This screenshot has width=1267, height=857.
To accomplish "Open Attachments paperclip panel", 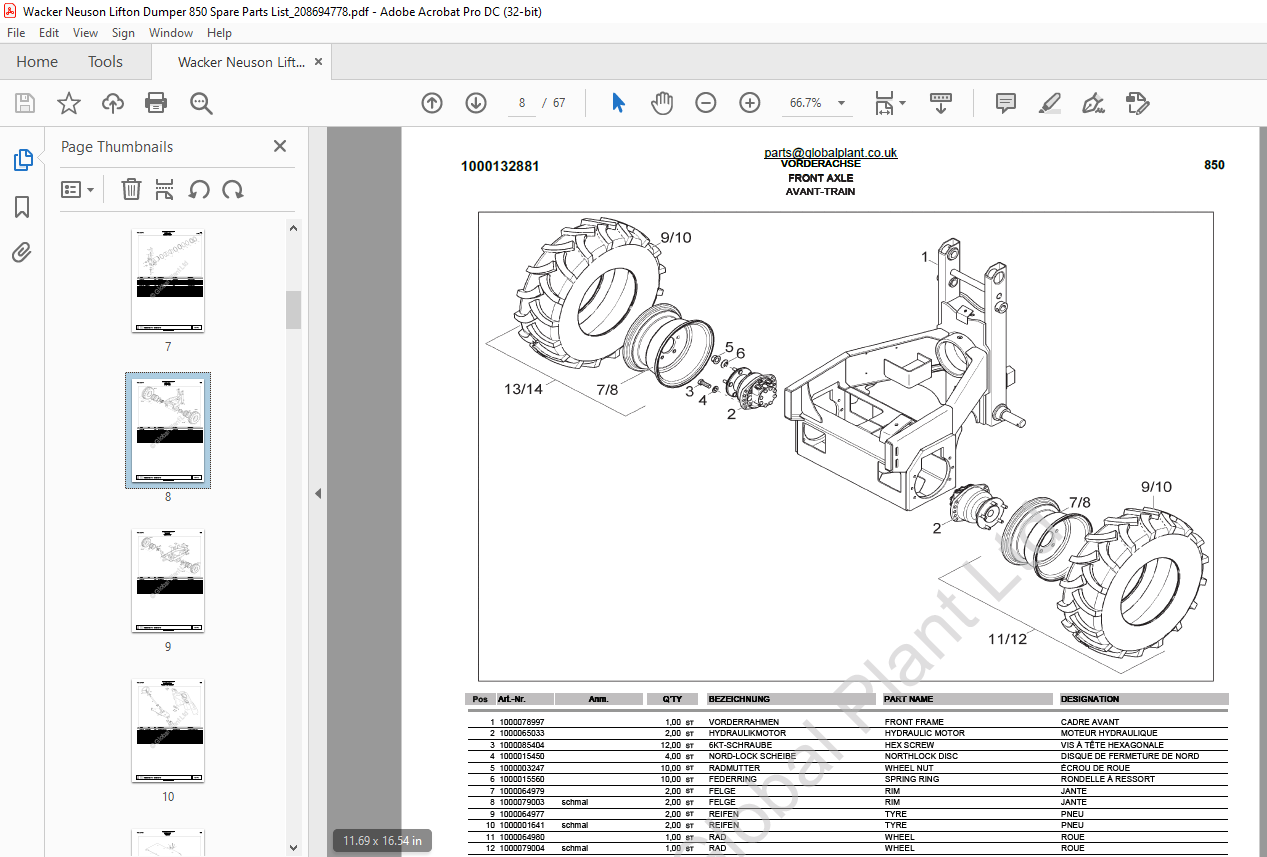I will coord(22,253).
